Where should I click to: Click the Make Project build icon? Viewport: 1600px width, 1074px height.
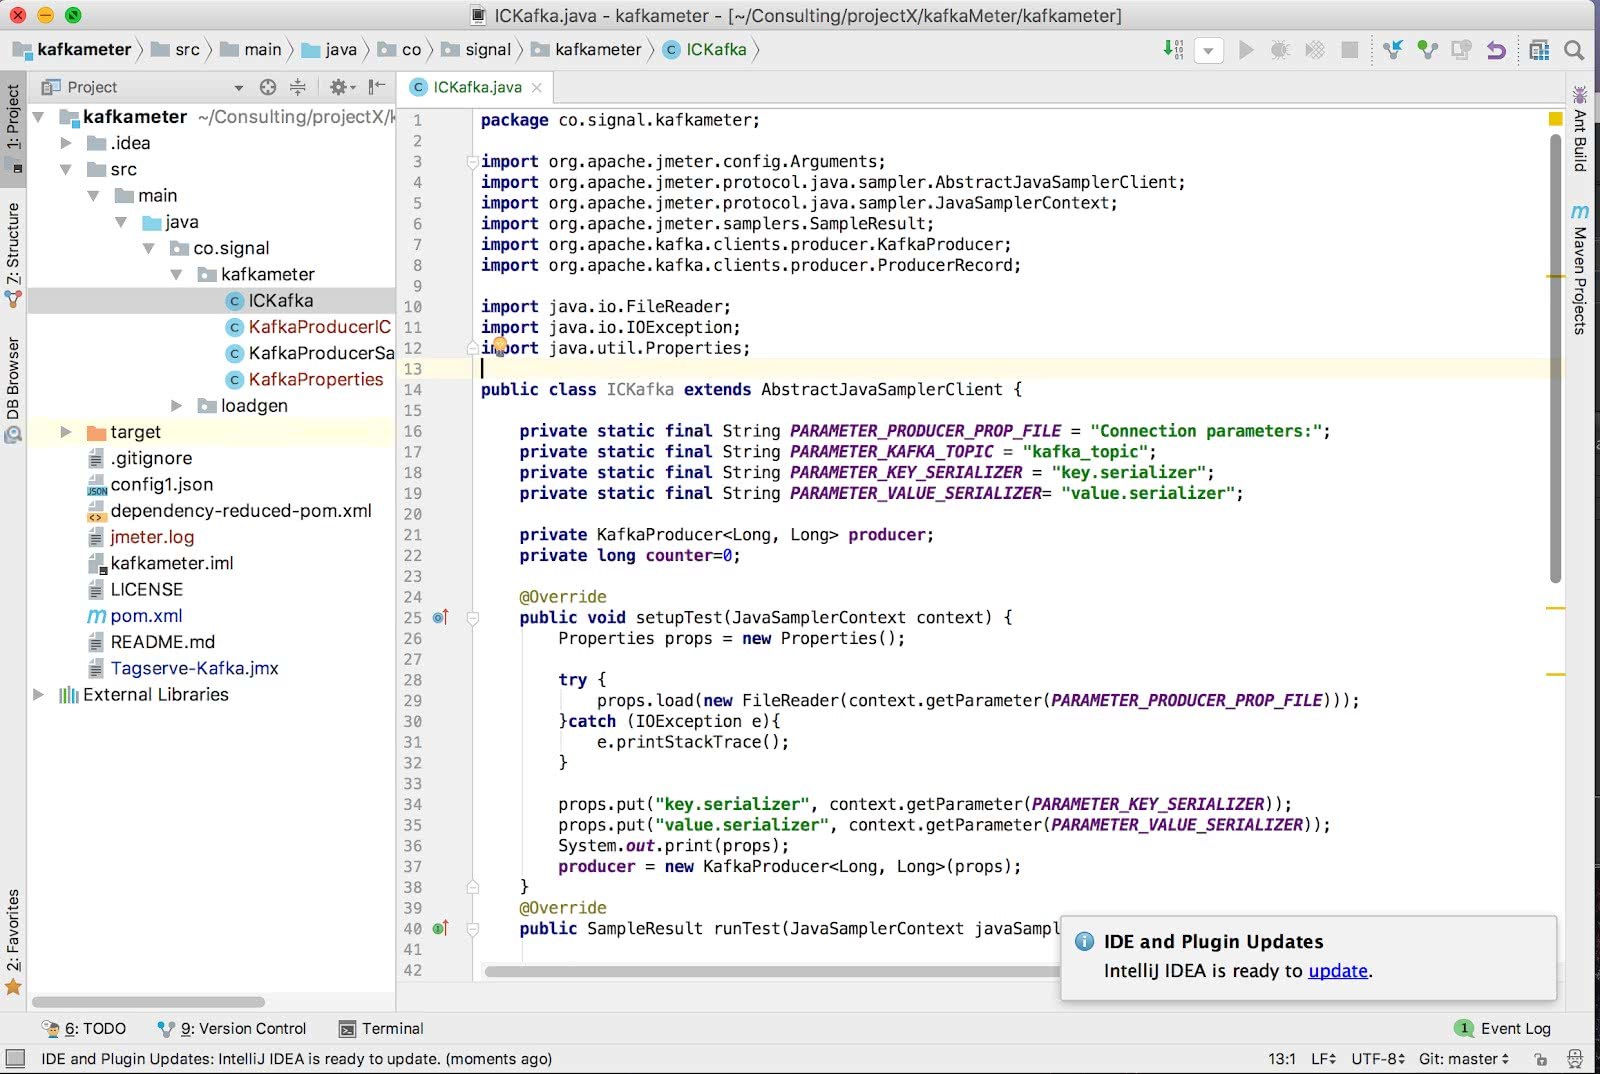pos(1173,49)
